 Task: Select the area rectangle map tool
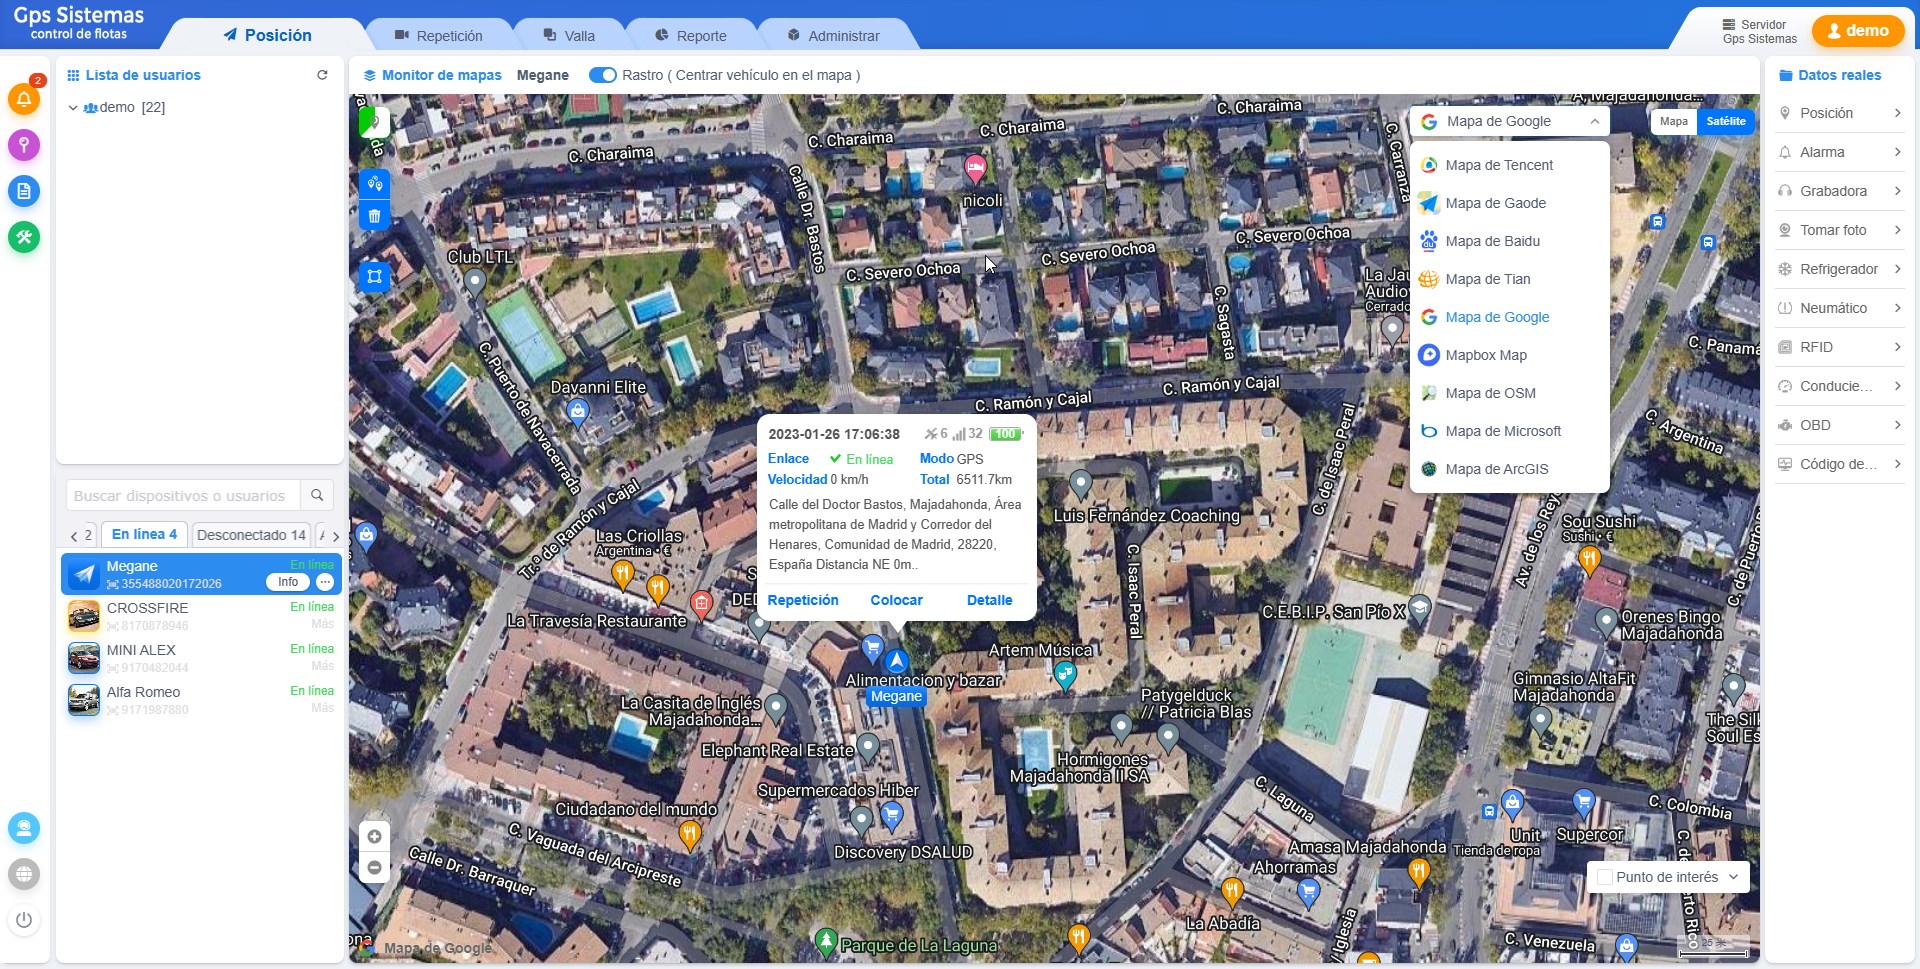(374, 277)
